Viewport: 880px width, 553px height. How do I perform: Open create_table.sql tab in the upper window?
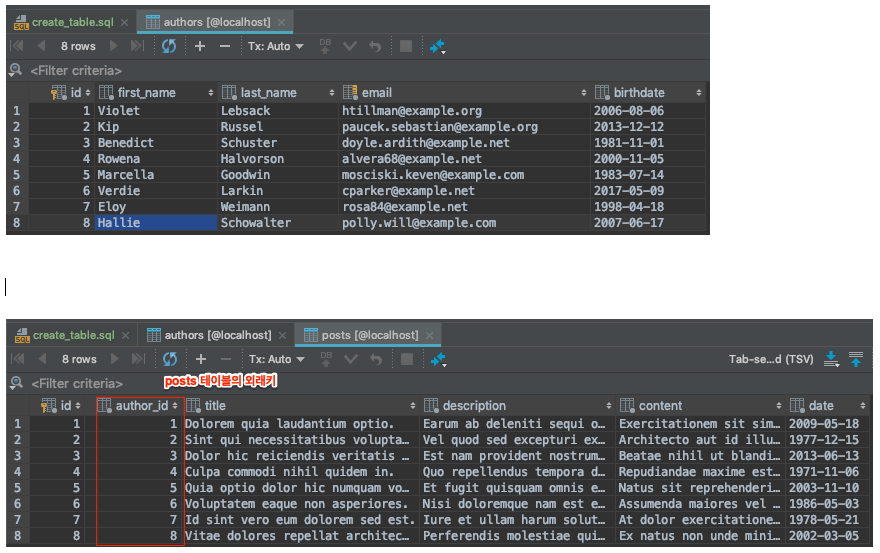point(70,21)
